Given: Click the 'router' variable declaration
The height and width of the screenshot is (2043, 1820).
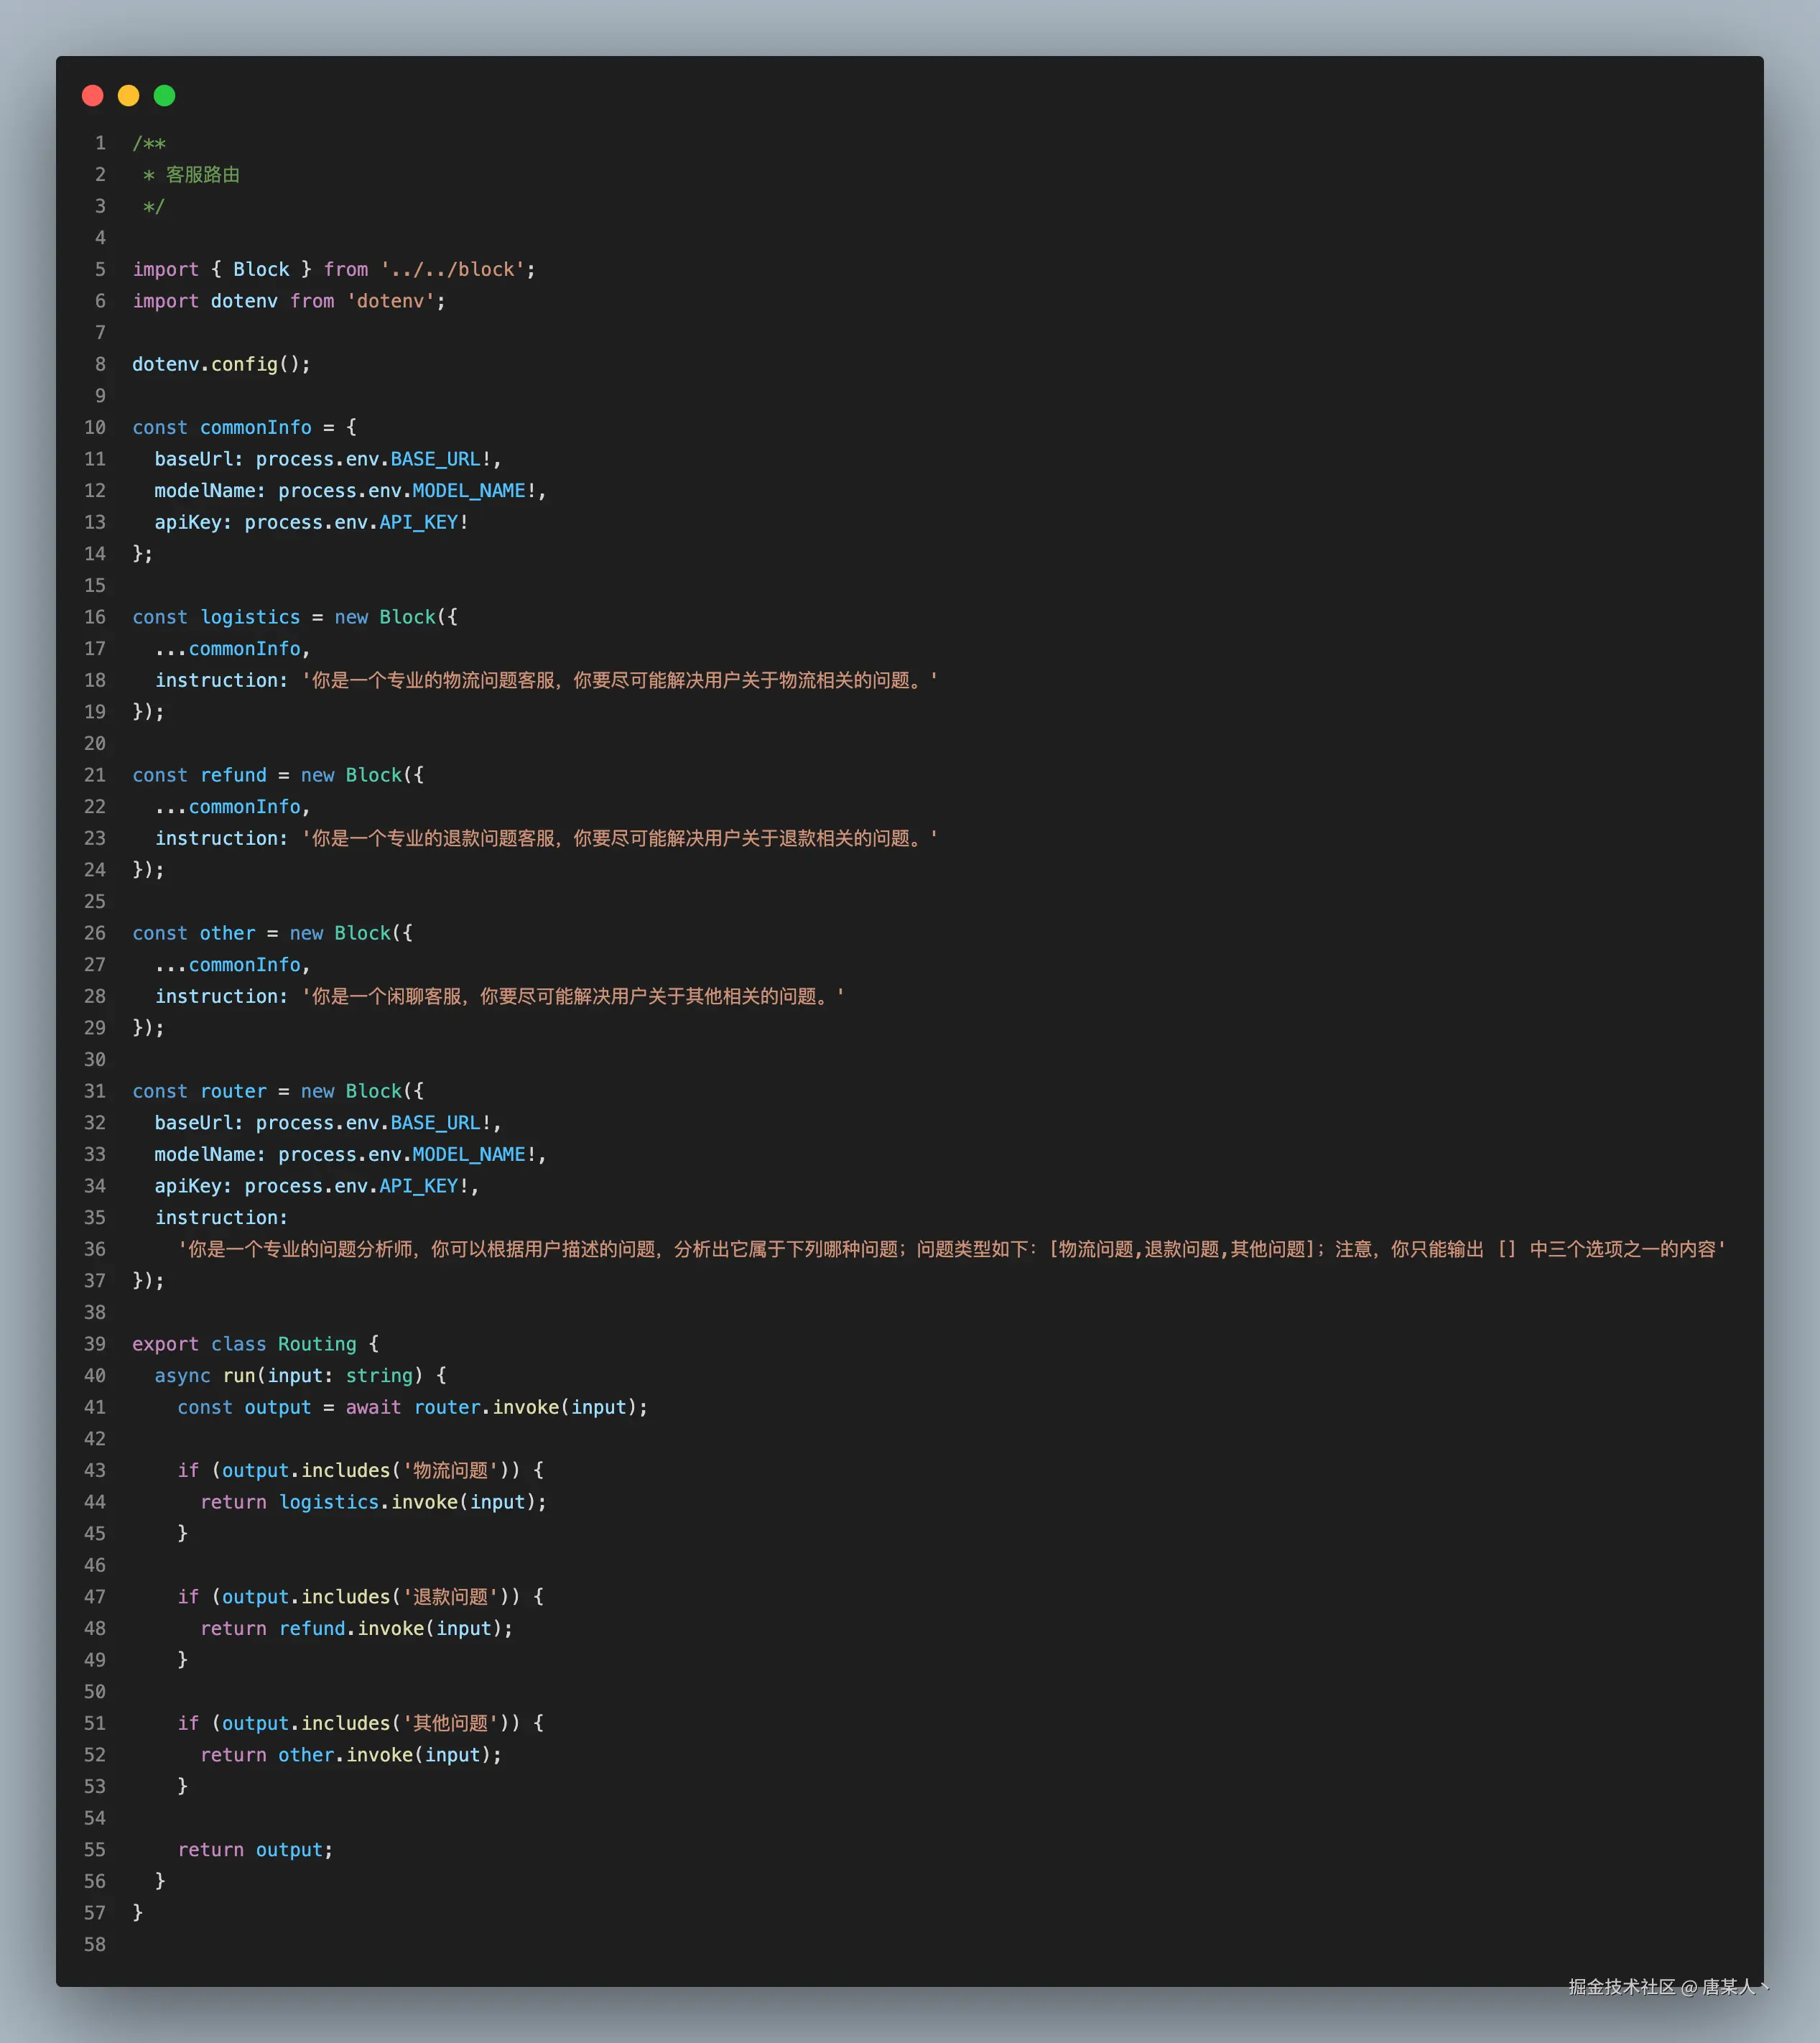Looking at the screenshot, I should 233,1091.
